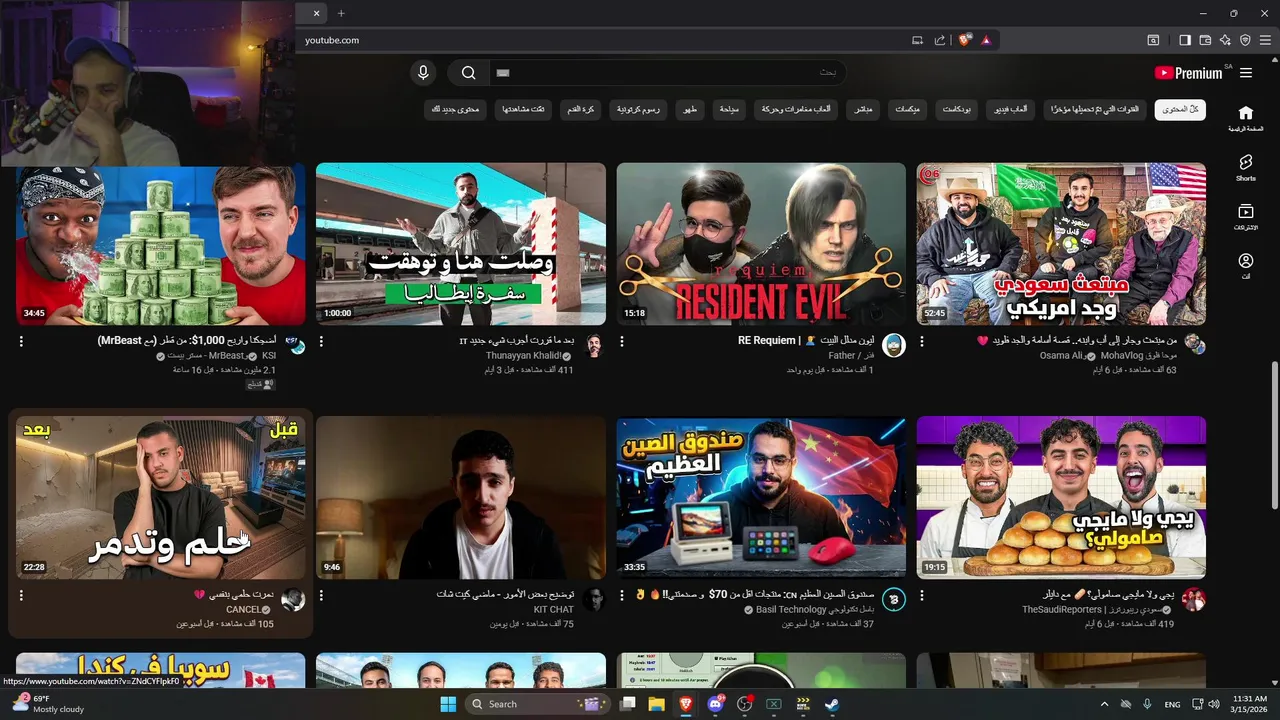This screenshot has width=1280, height=720.
Task: Open the مبتعث سعودي وجد امريكي thumbnail
Action: pos(1061,244)
